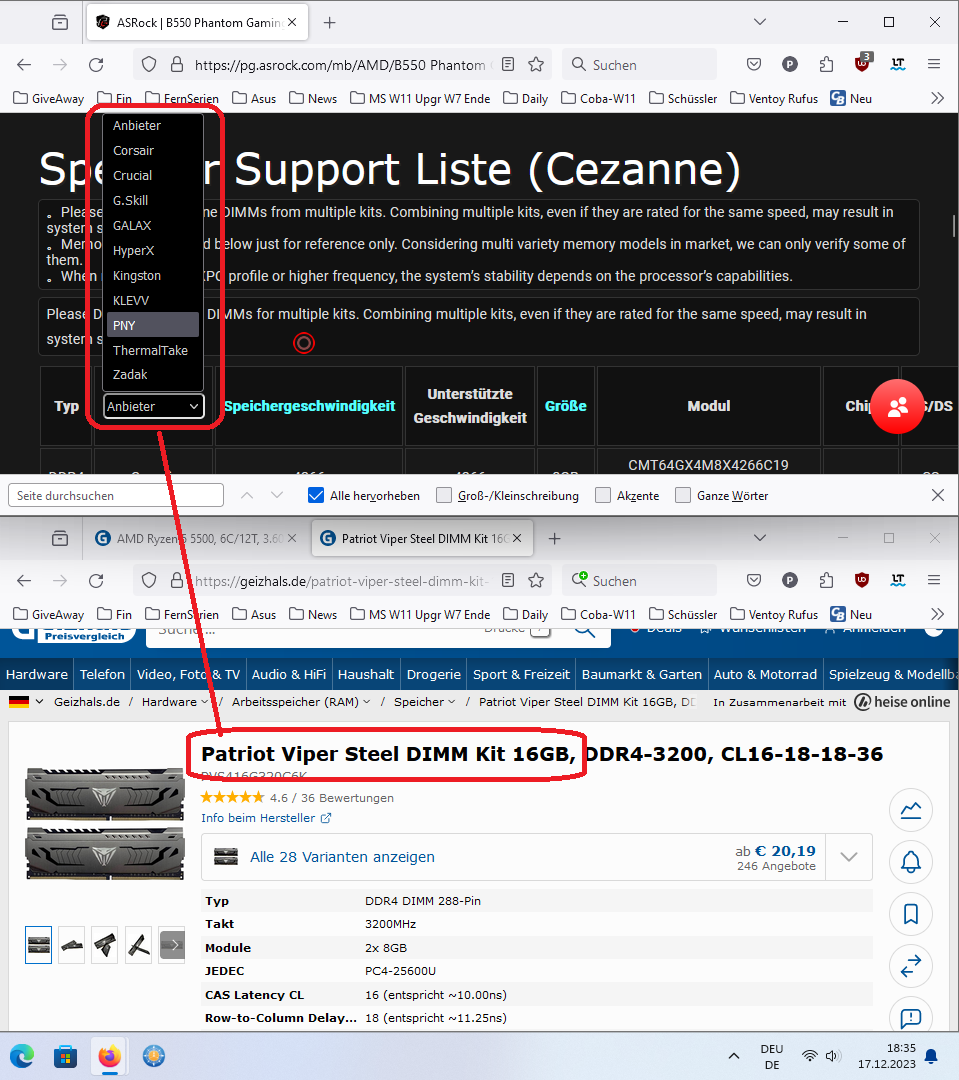This screenshot has width=959, height=1080.
Task: Show hidden system tray icons chevron
Action: [x=734, y=1056]
